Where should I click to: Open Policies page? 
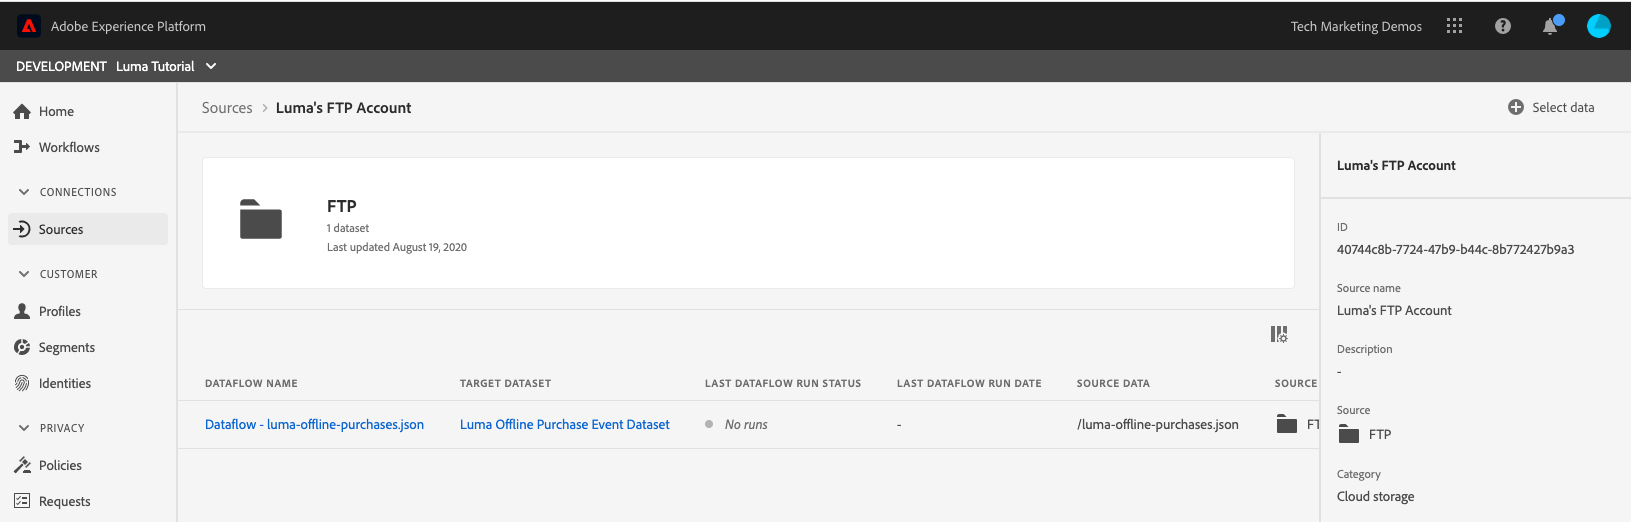(60, 465)
